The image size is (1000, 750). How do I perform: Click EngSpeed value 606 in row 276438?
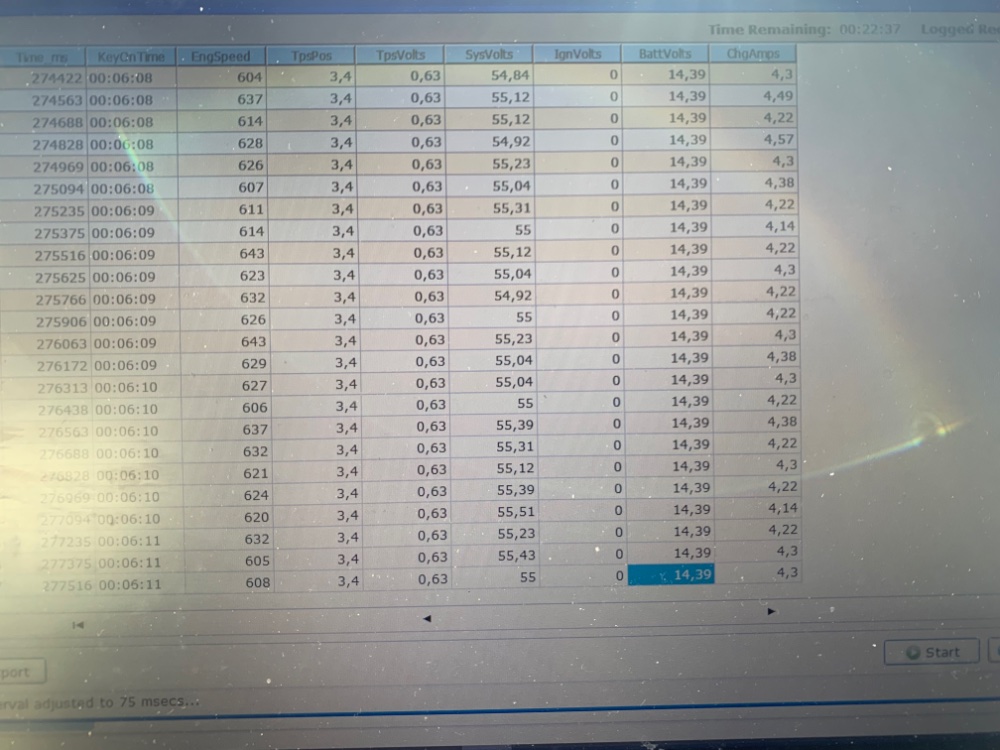coord(226,408)
